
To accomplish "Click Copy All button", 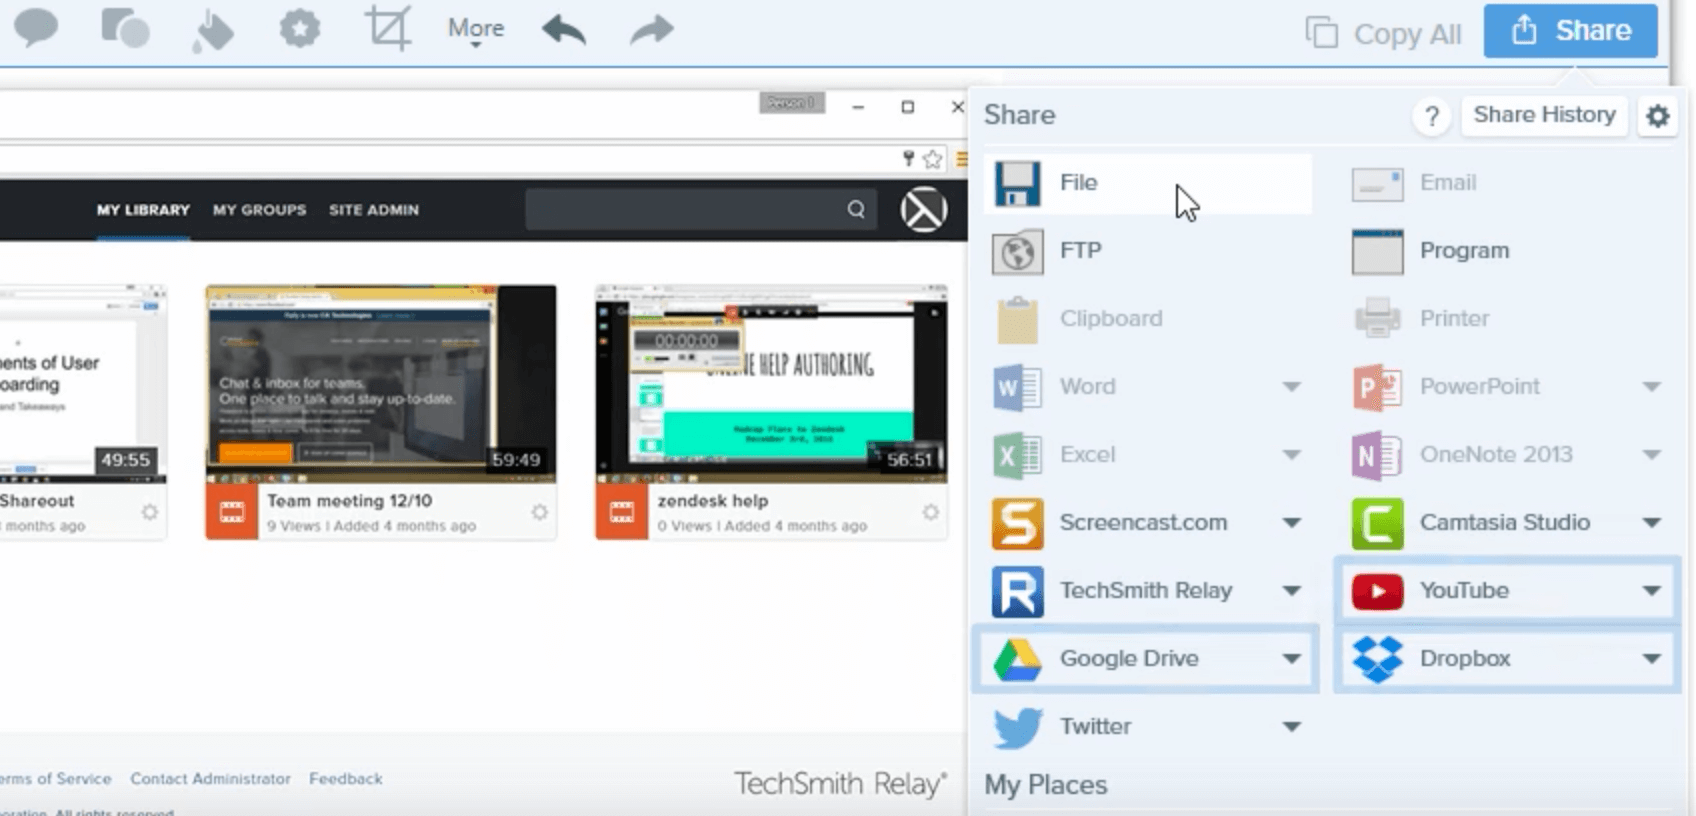I will (1383, 33).
